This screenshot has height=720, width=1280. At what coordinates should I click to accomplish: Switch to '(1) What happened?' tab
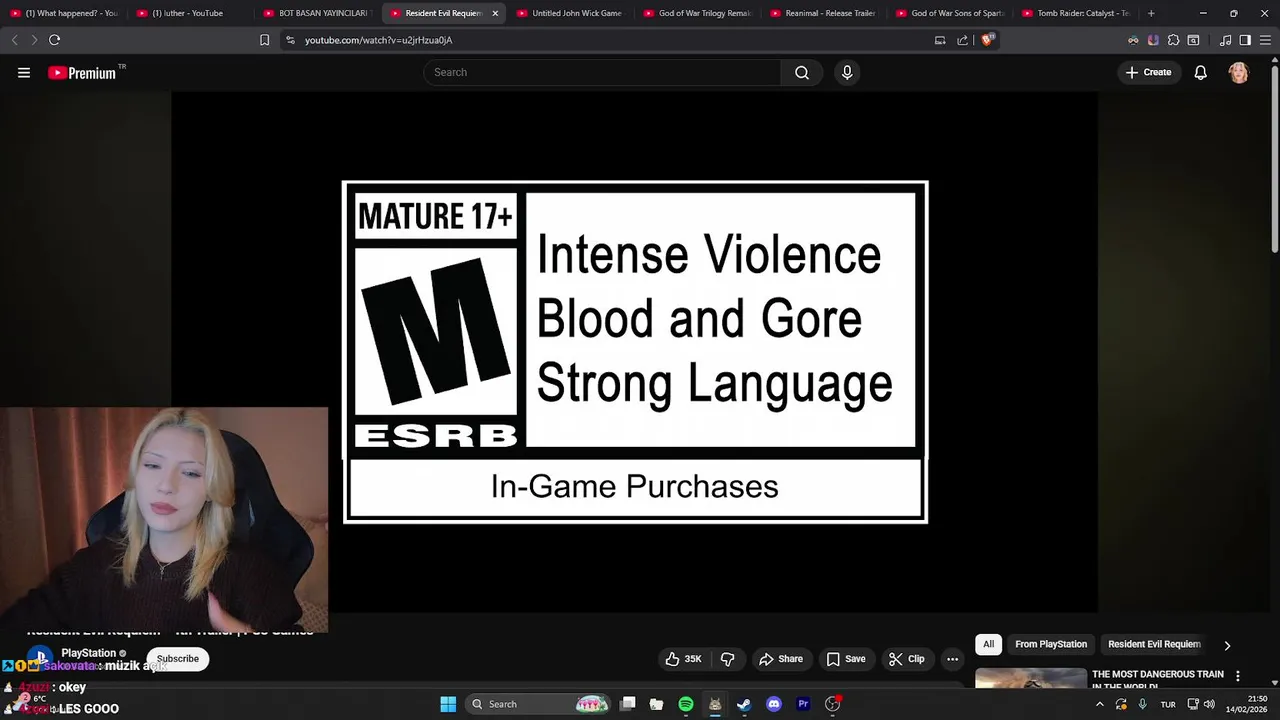coord(64,13)
